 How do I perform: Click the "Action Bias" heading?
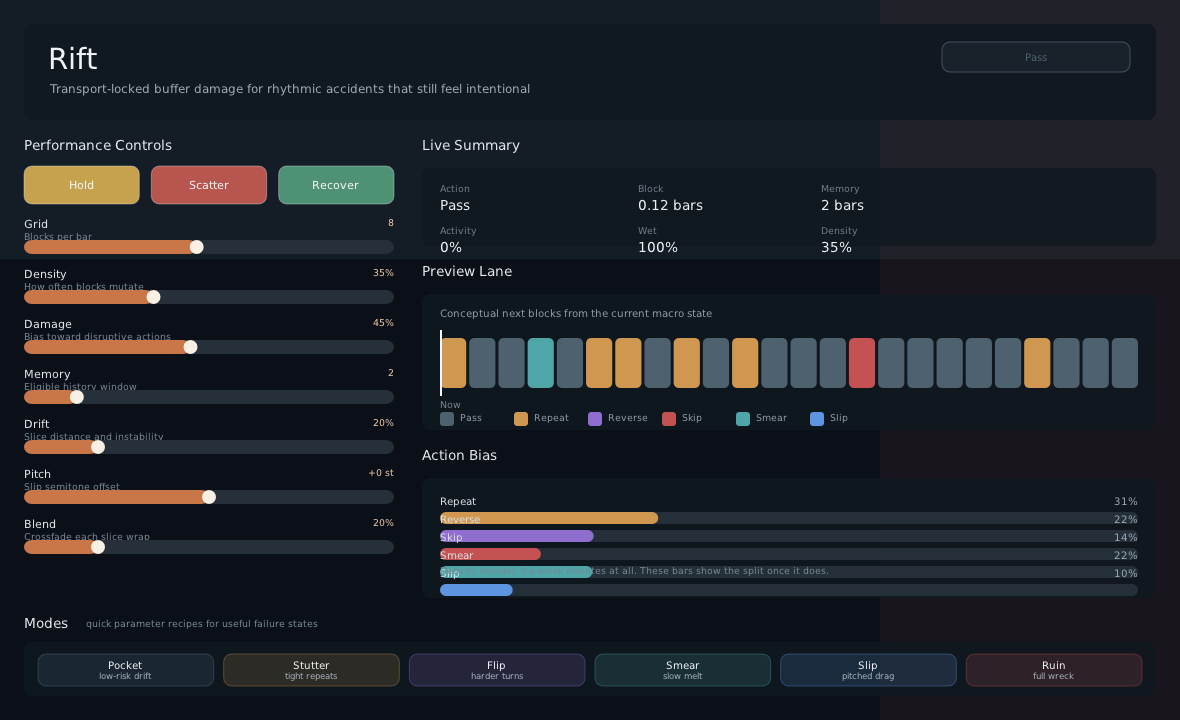tap(459, 455)
